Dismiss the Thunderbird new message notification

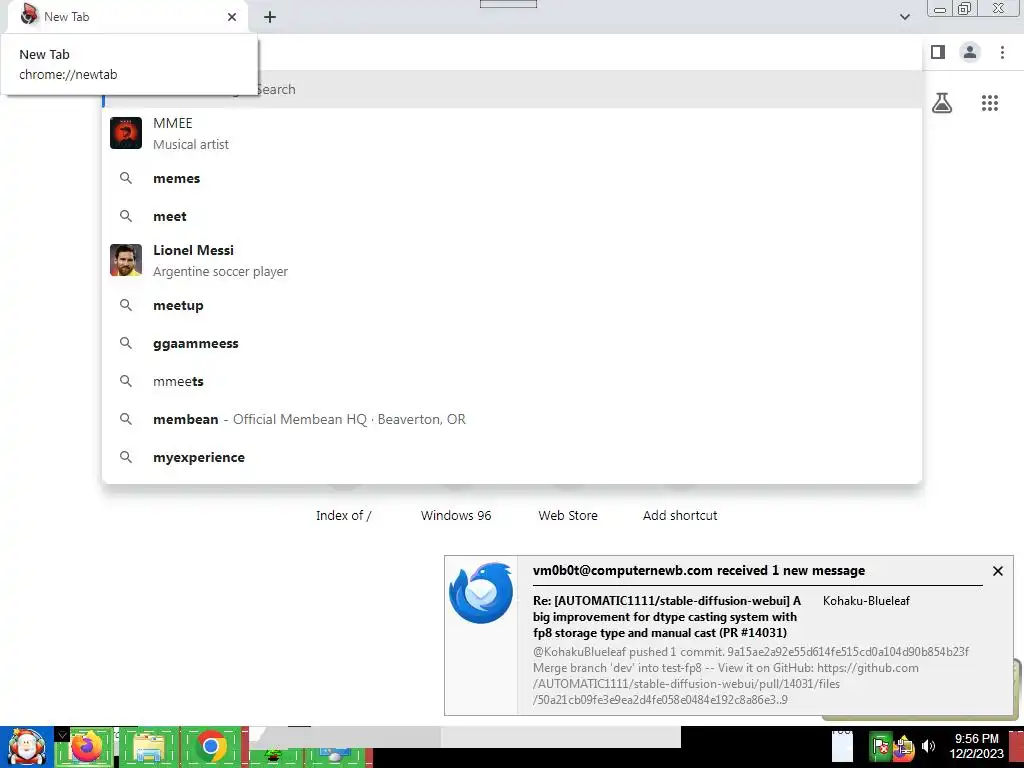tap(997, 571)
